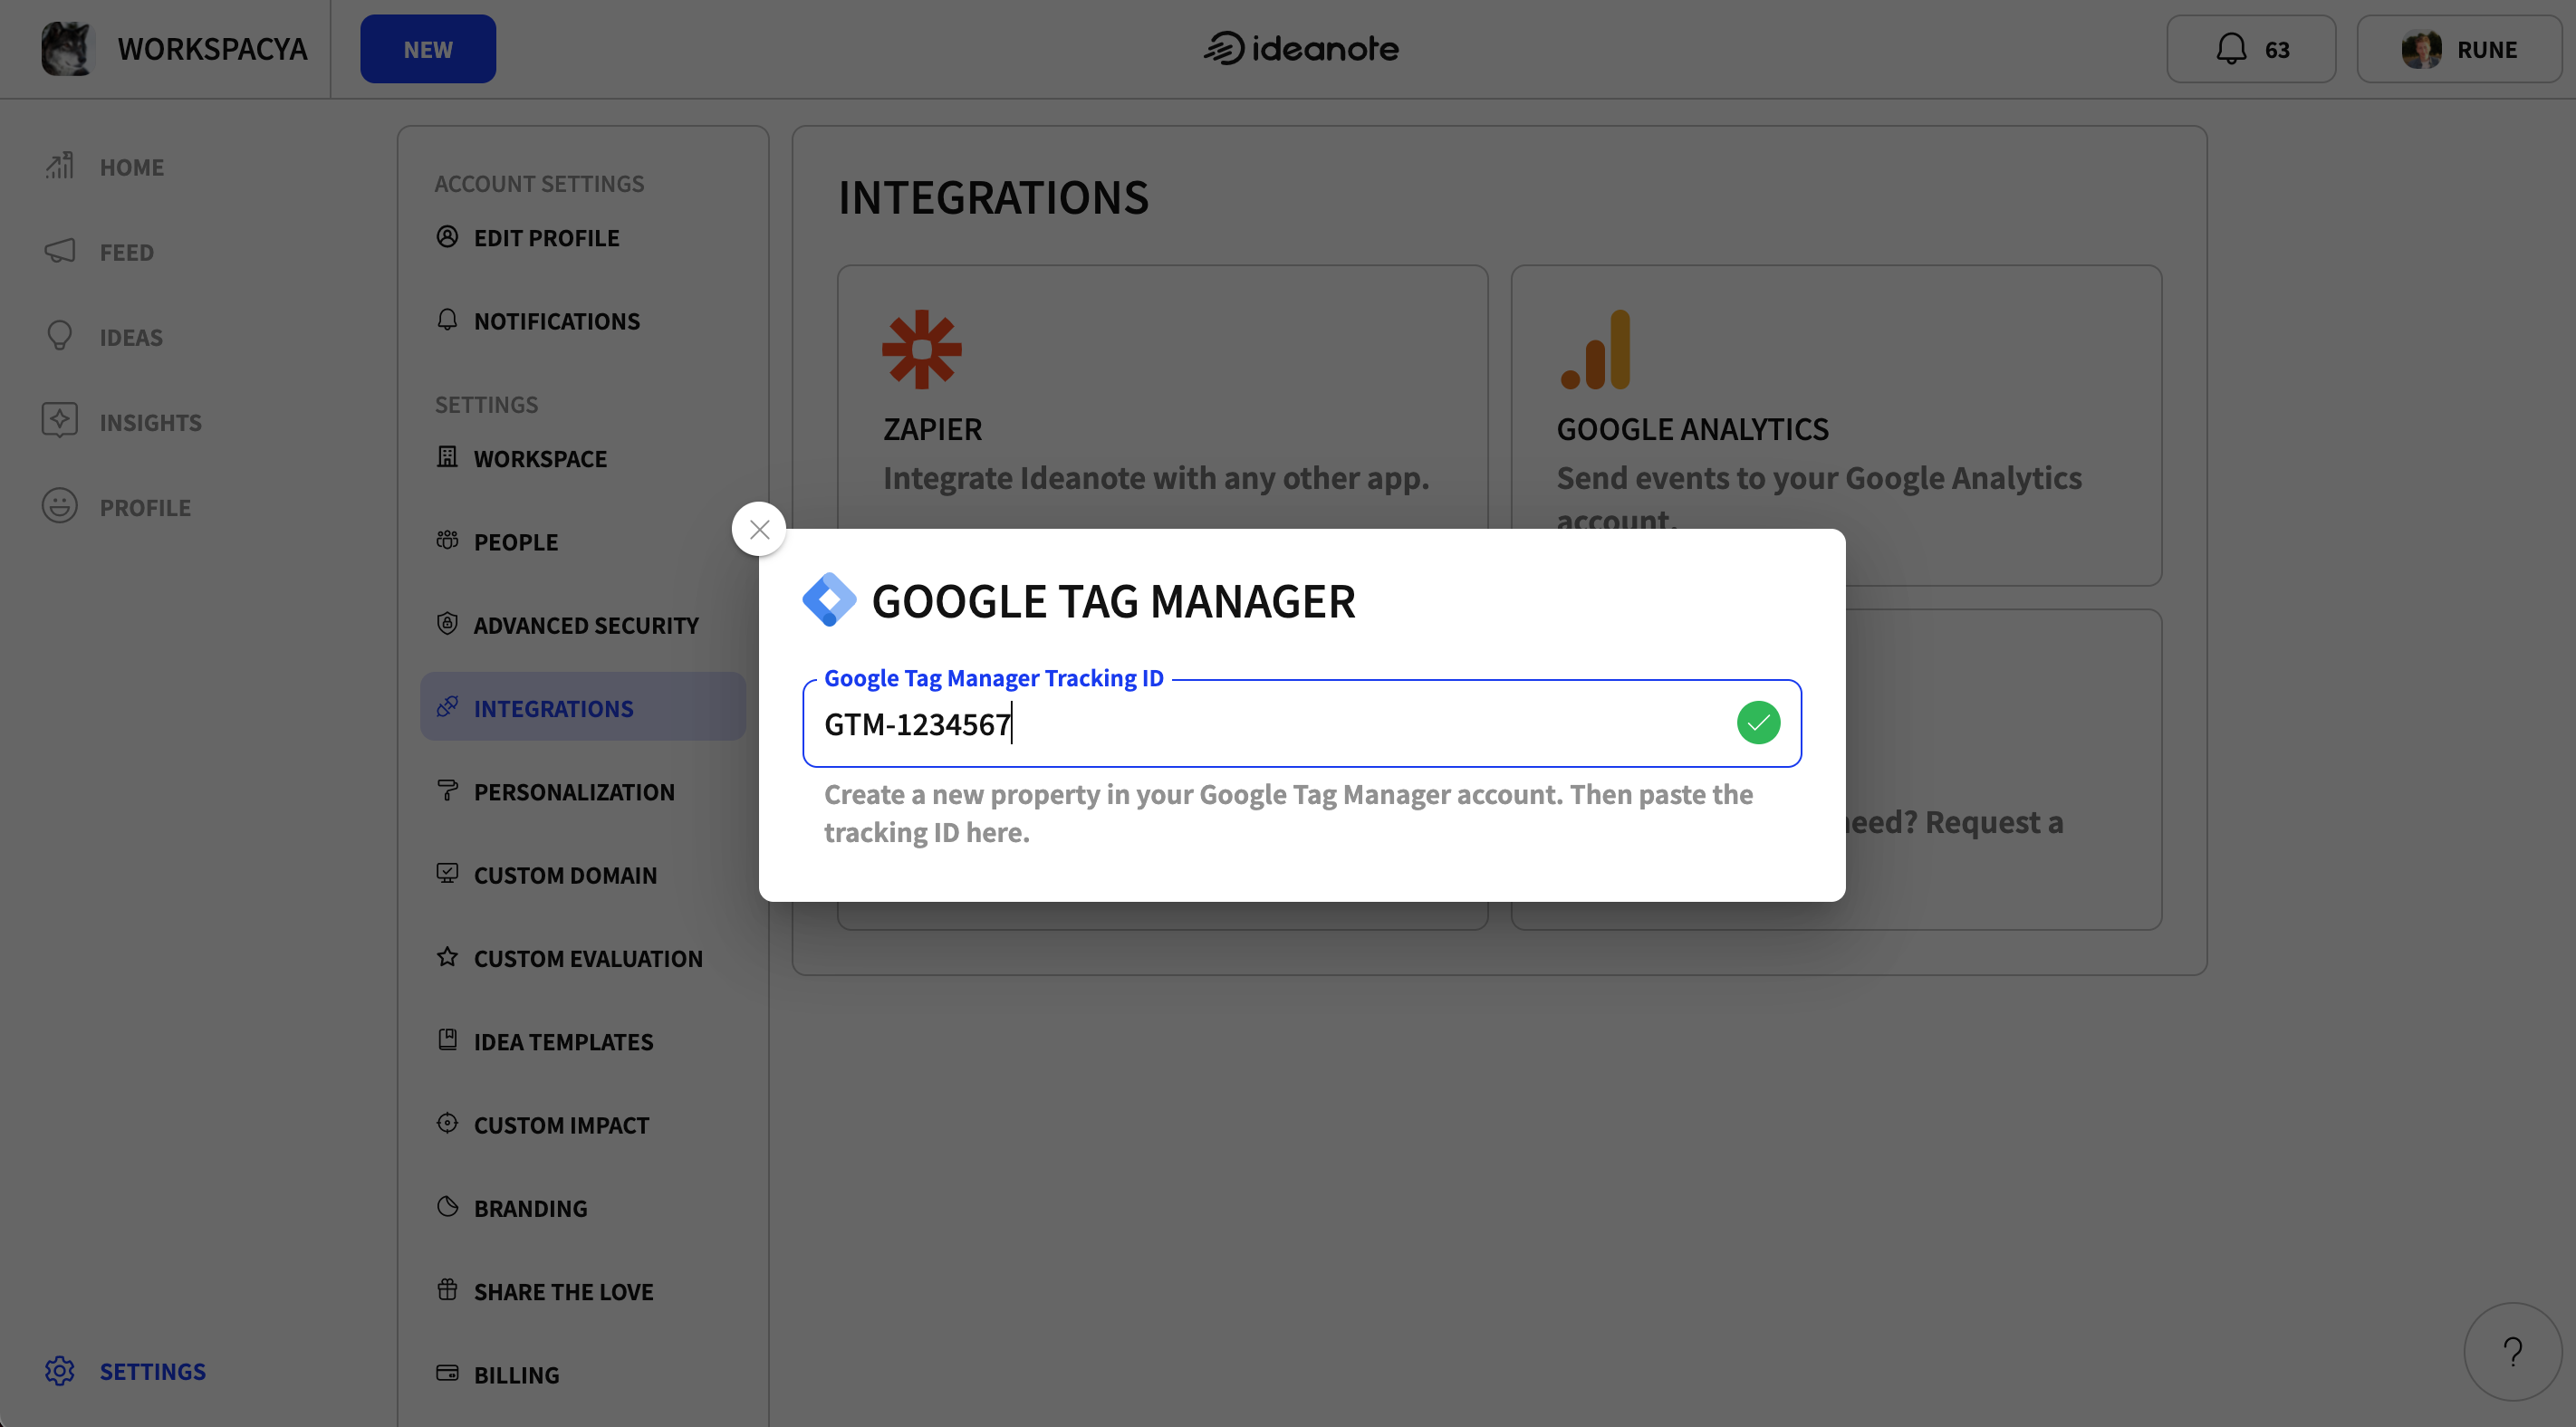
Task: Click the Tracking ID input field
Action: (1200, 723)
